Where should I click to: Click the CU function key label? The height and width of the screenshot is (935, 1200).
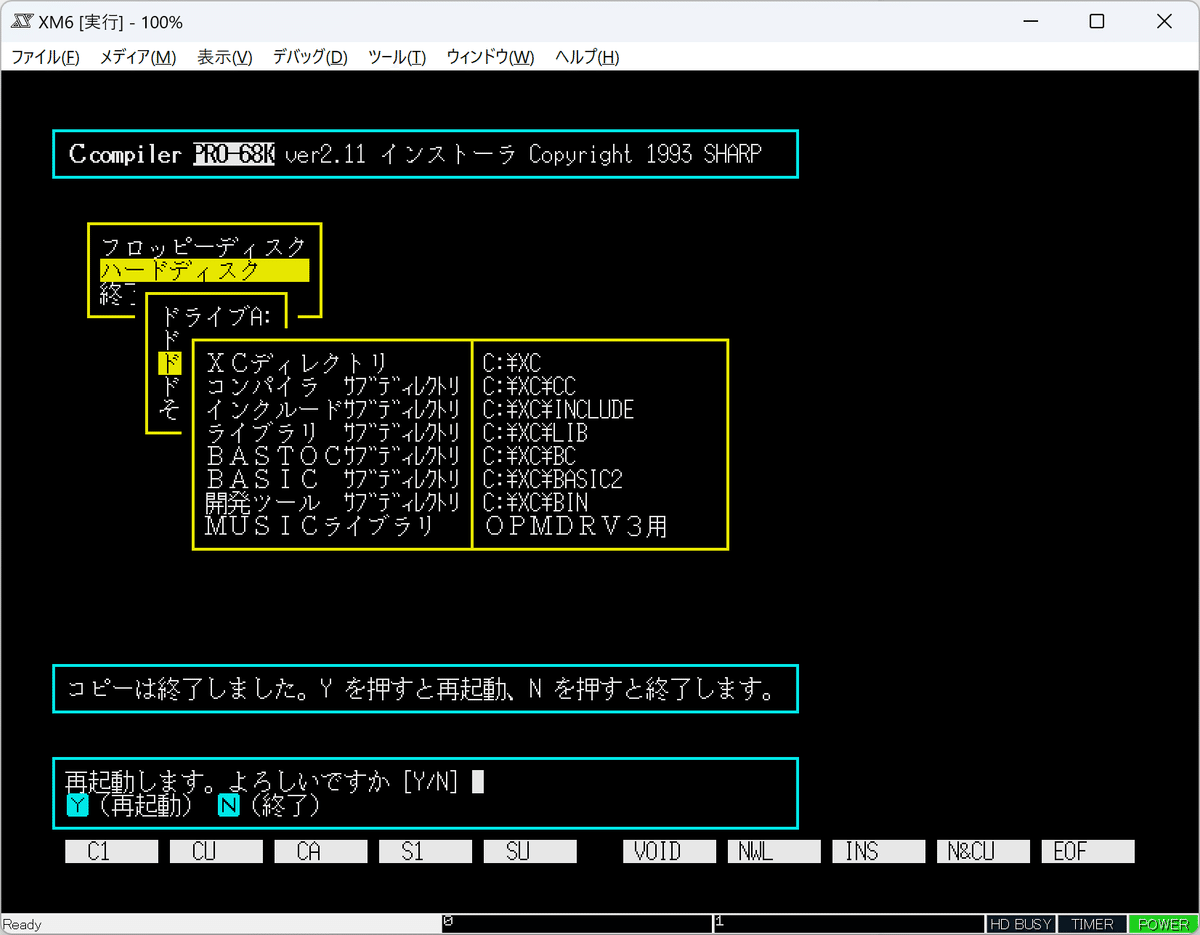(x=216, y=852)
